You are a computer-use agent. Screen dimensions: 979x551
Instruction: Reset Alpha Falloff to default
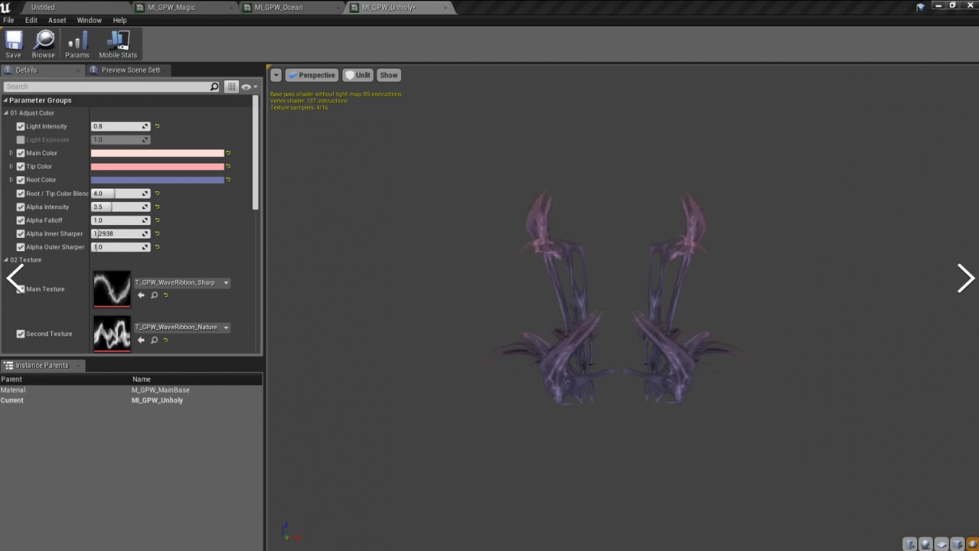(x=157, y=220)
